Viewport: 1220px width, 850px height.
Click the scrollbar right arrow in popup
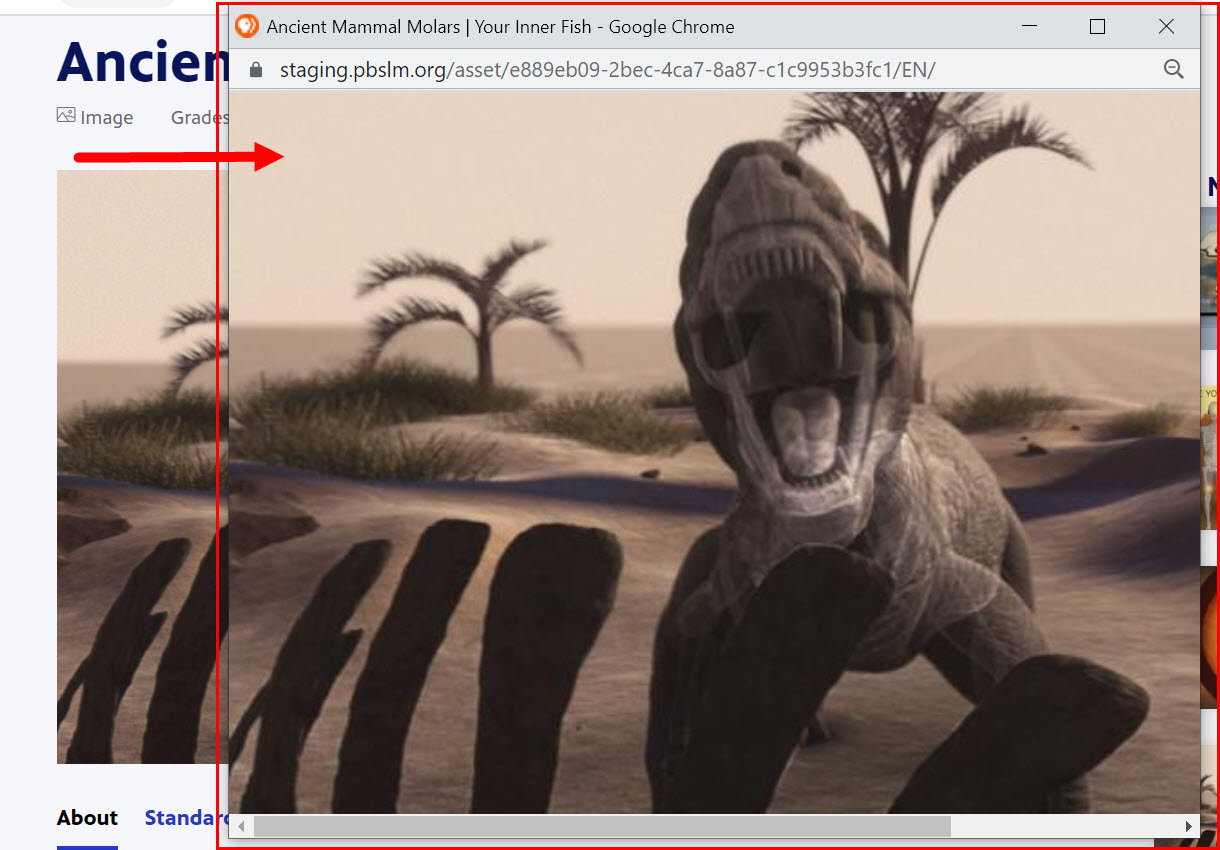click(1188, 826)
